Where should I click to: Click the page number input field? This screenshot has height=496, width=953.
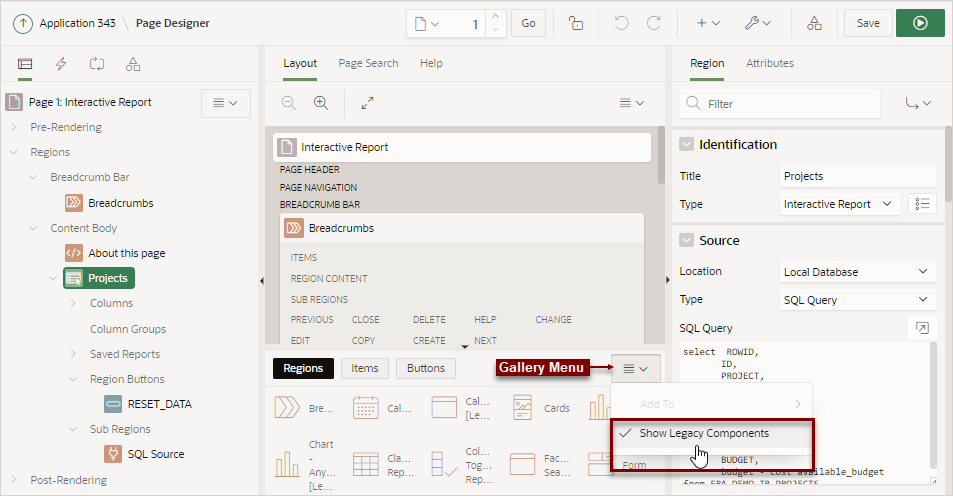(x=465, y=24)
